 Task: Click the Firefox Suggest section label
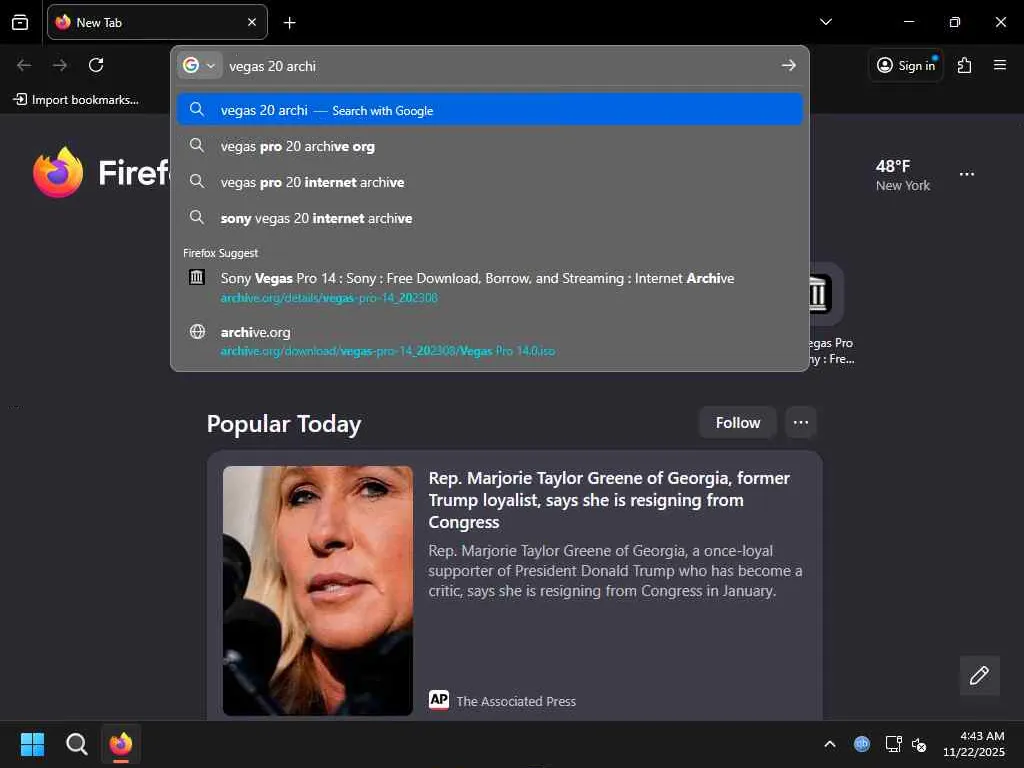(x=220, y=253)
